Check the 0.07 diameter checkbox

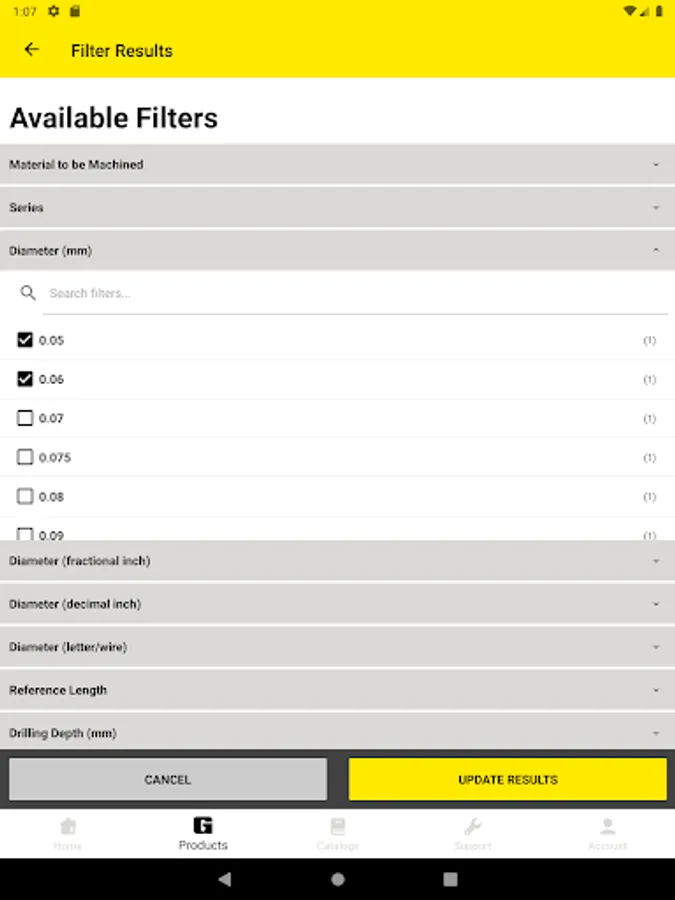coord(25,418)
